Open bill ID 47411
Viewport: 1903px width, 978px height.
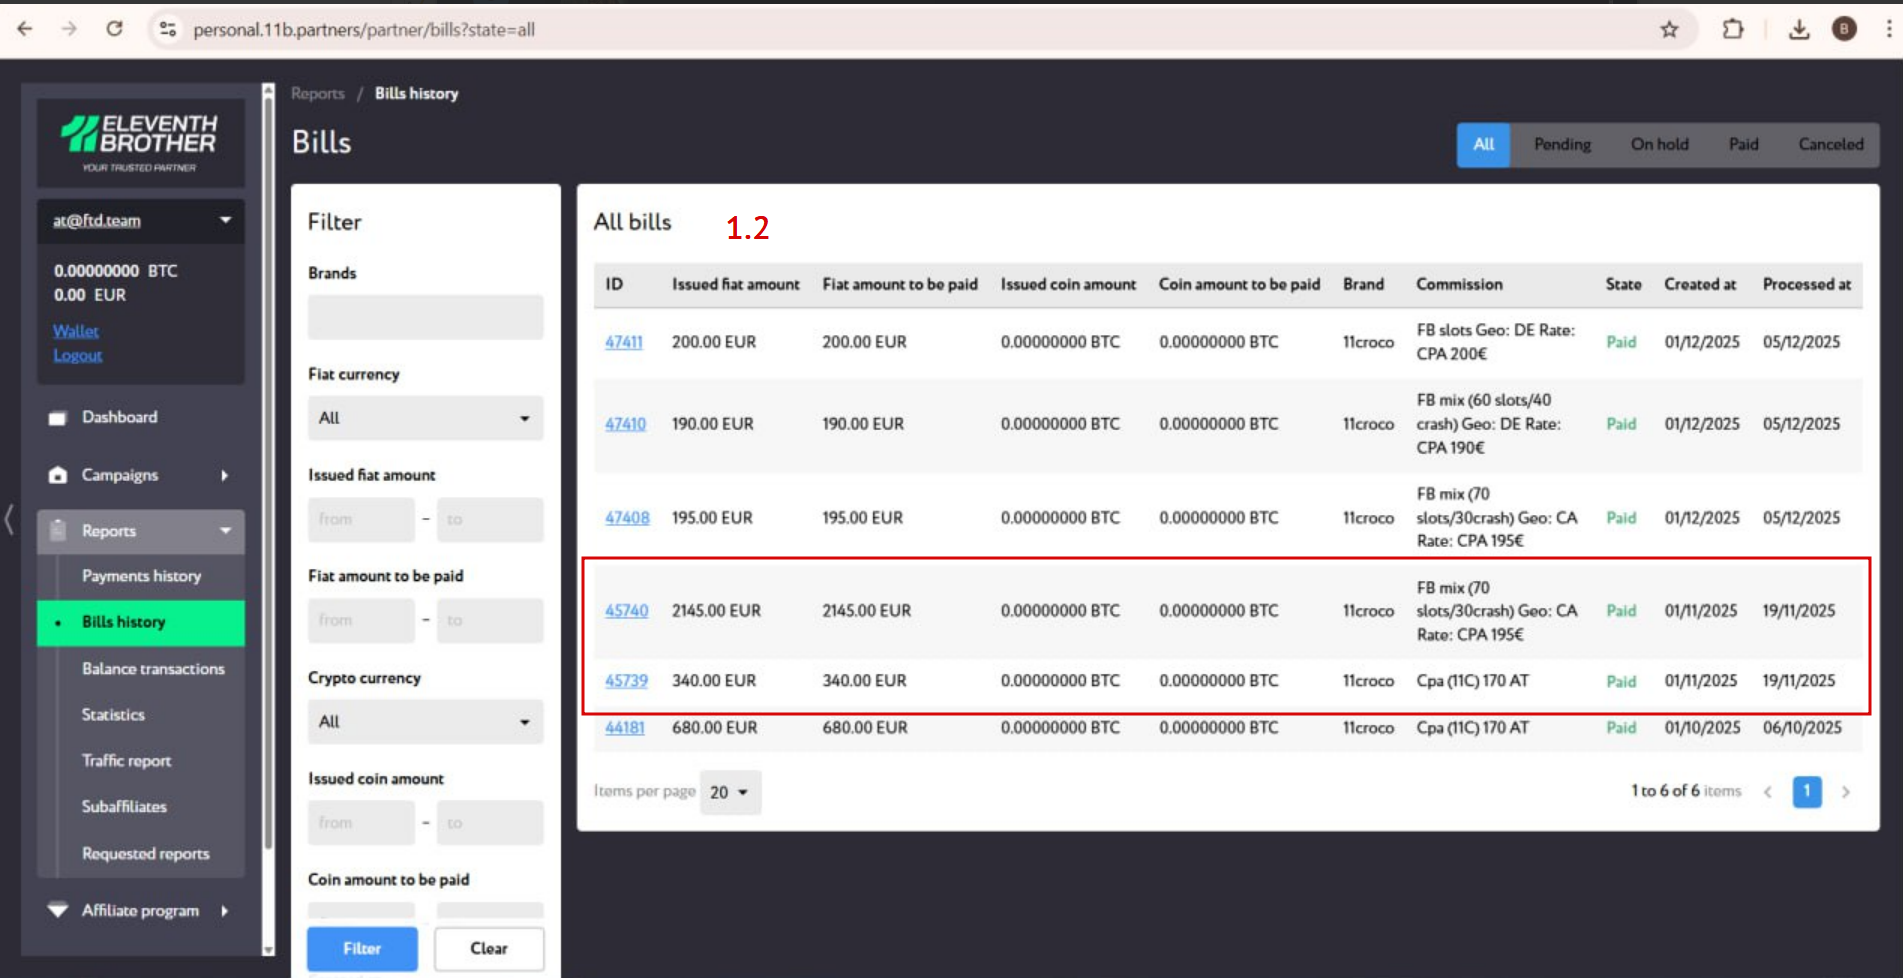pyautogui.click(x=624, y=342)
